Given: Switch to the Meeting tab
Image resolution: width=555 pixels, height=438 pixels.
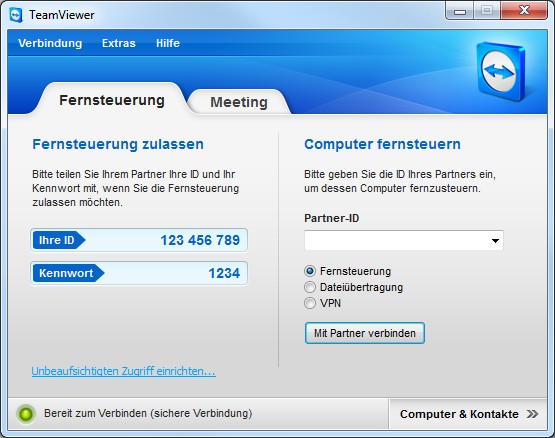Looking at the screenshot, I should click(x=239, y=102).
